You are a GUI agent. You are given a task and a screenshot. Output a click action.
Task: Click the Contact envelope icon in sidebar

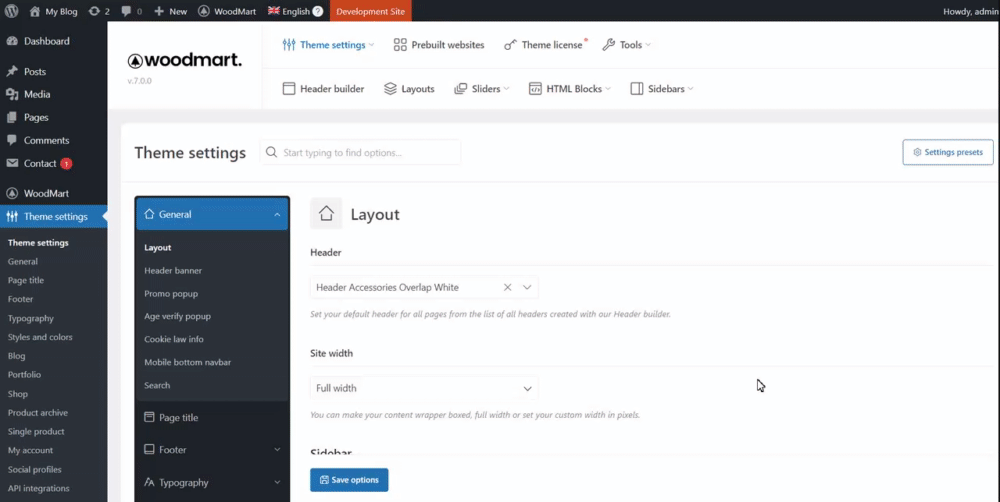(12, 163)
